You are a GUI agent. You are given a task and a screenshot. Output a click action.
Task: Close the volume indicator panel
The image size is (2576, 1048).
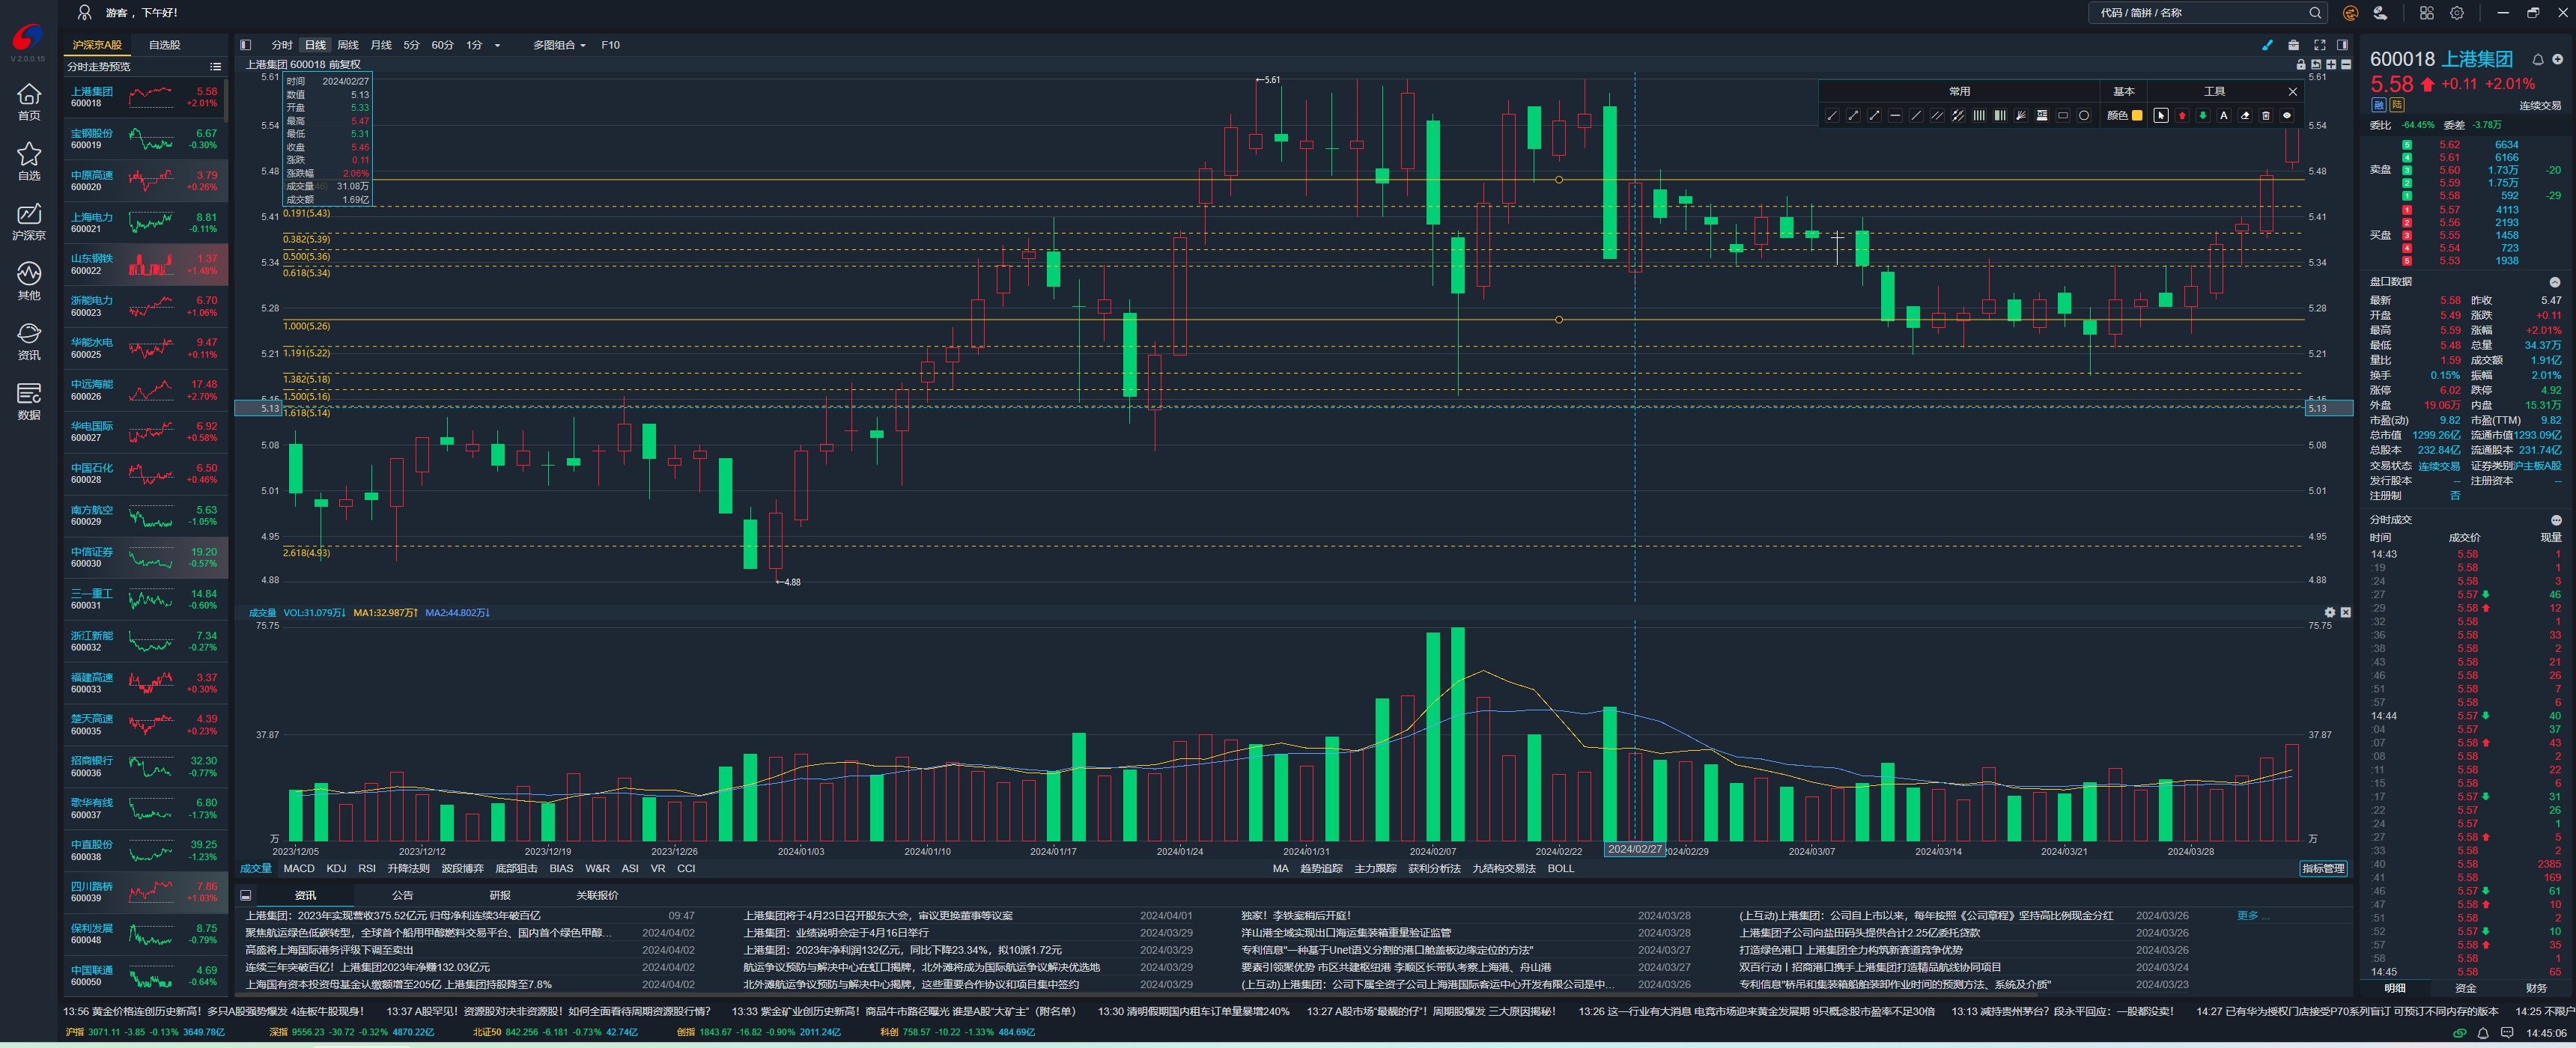[2346, 612]
